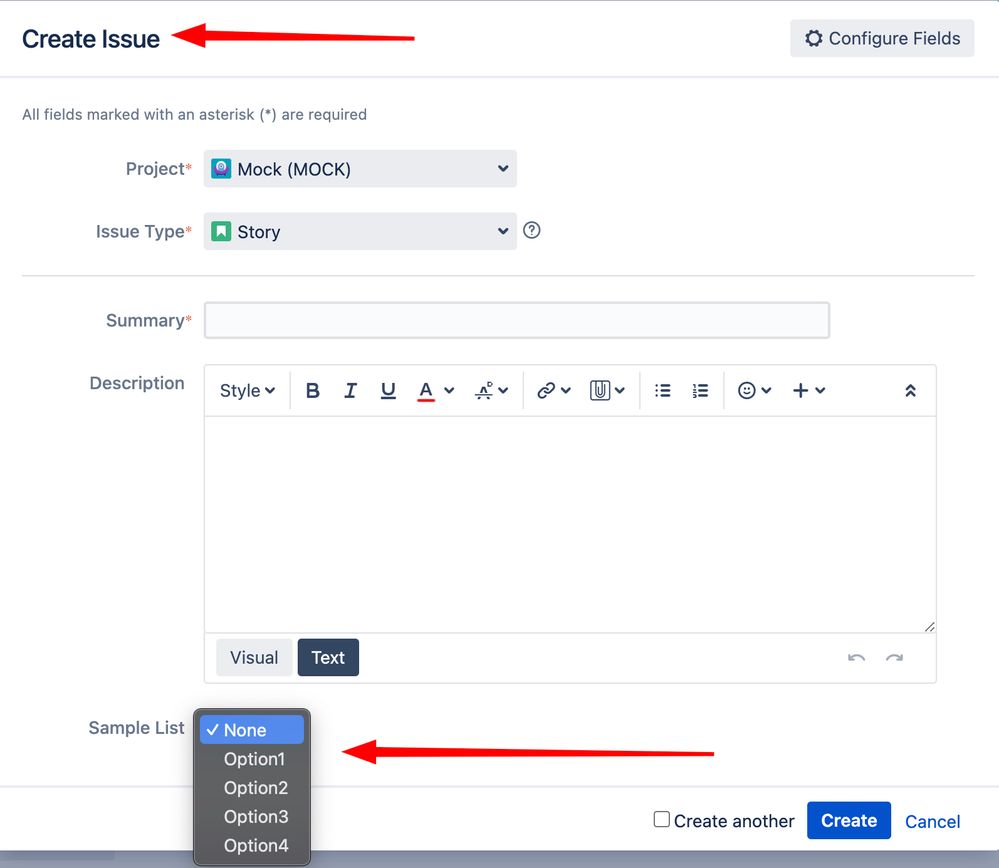The width and height of the screenshot is (999, 868).
Task: Click the Create button
Action: tap(849, 820)
